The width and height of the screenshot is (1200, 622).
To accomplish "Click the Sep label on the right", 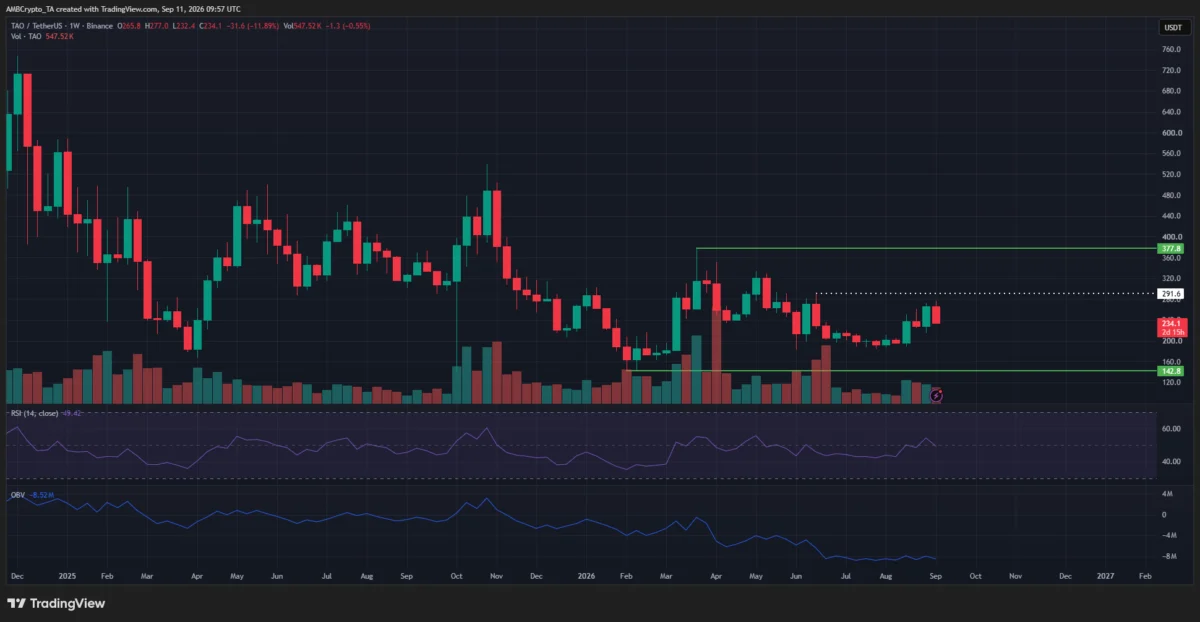I will coord(934,577).
